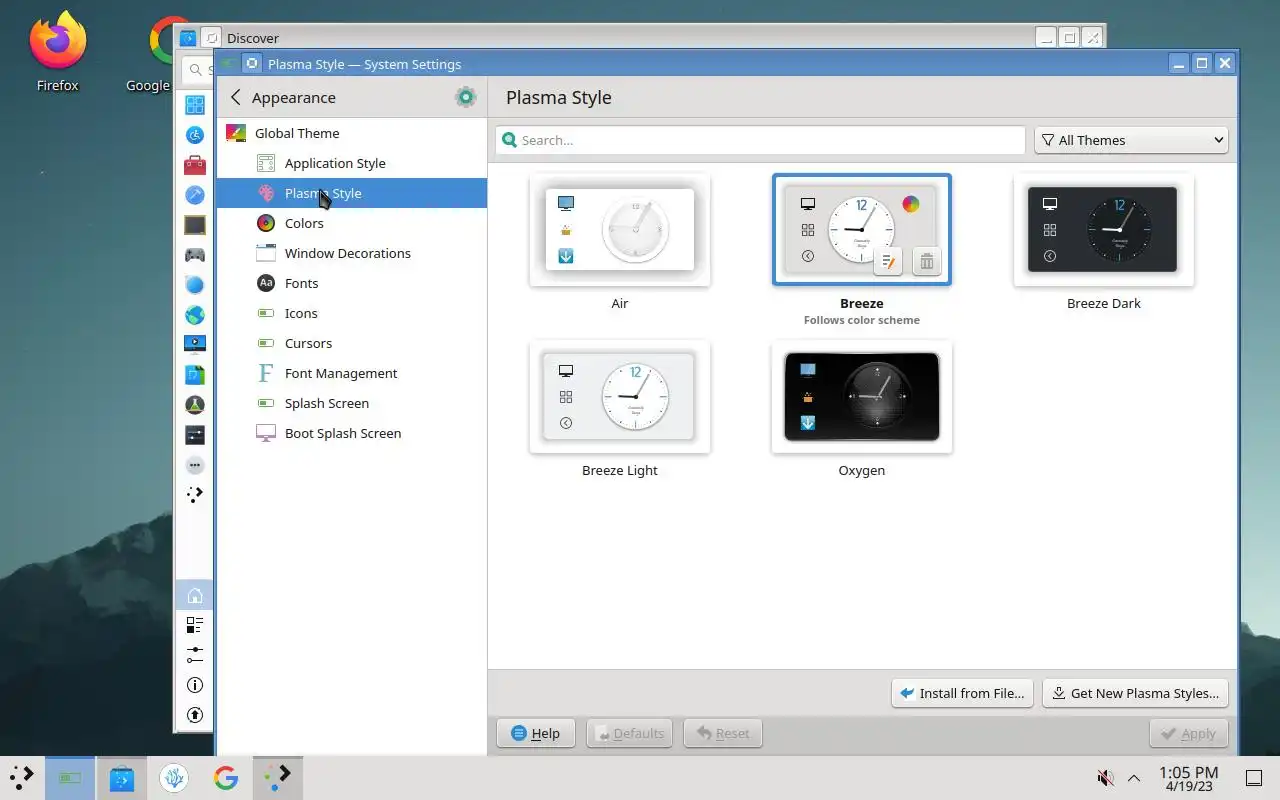
Task: Go to Home page in Discover
Action: coord(195,595)
